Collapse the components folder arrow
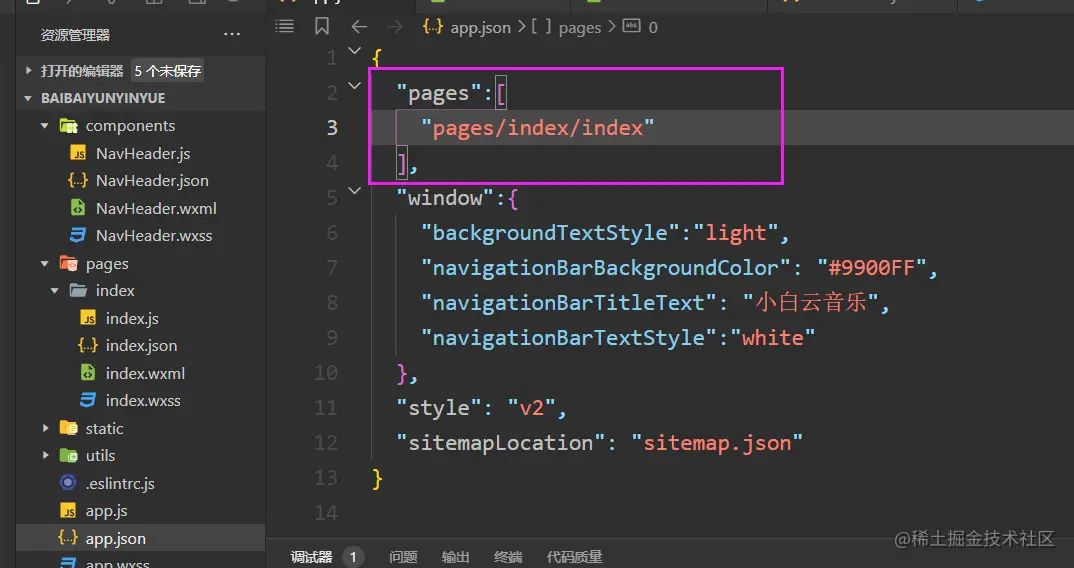The height and width of the screenshot is (568, 1074). tap(45, 126)
